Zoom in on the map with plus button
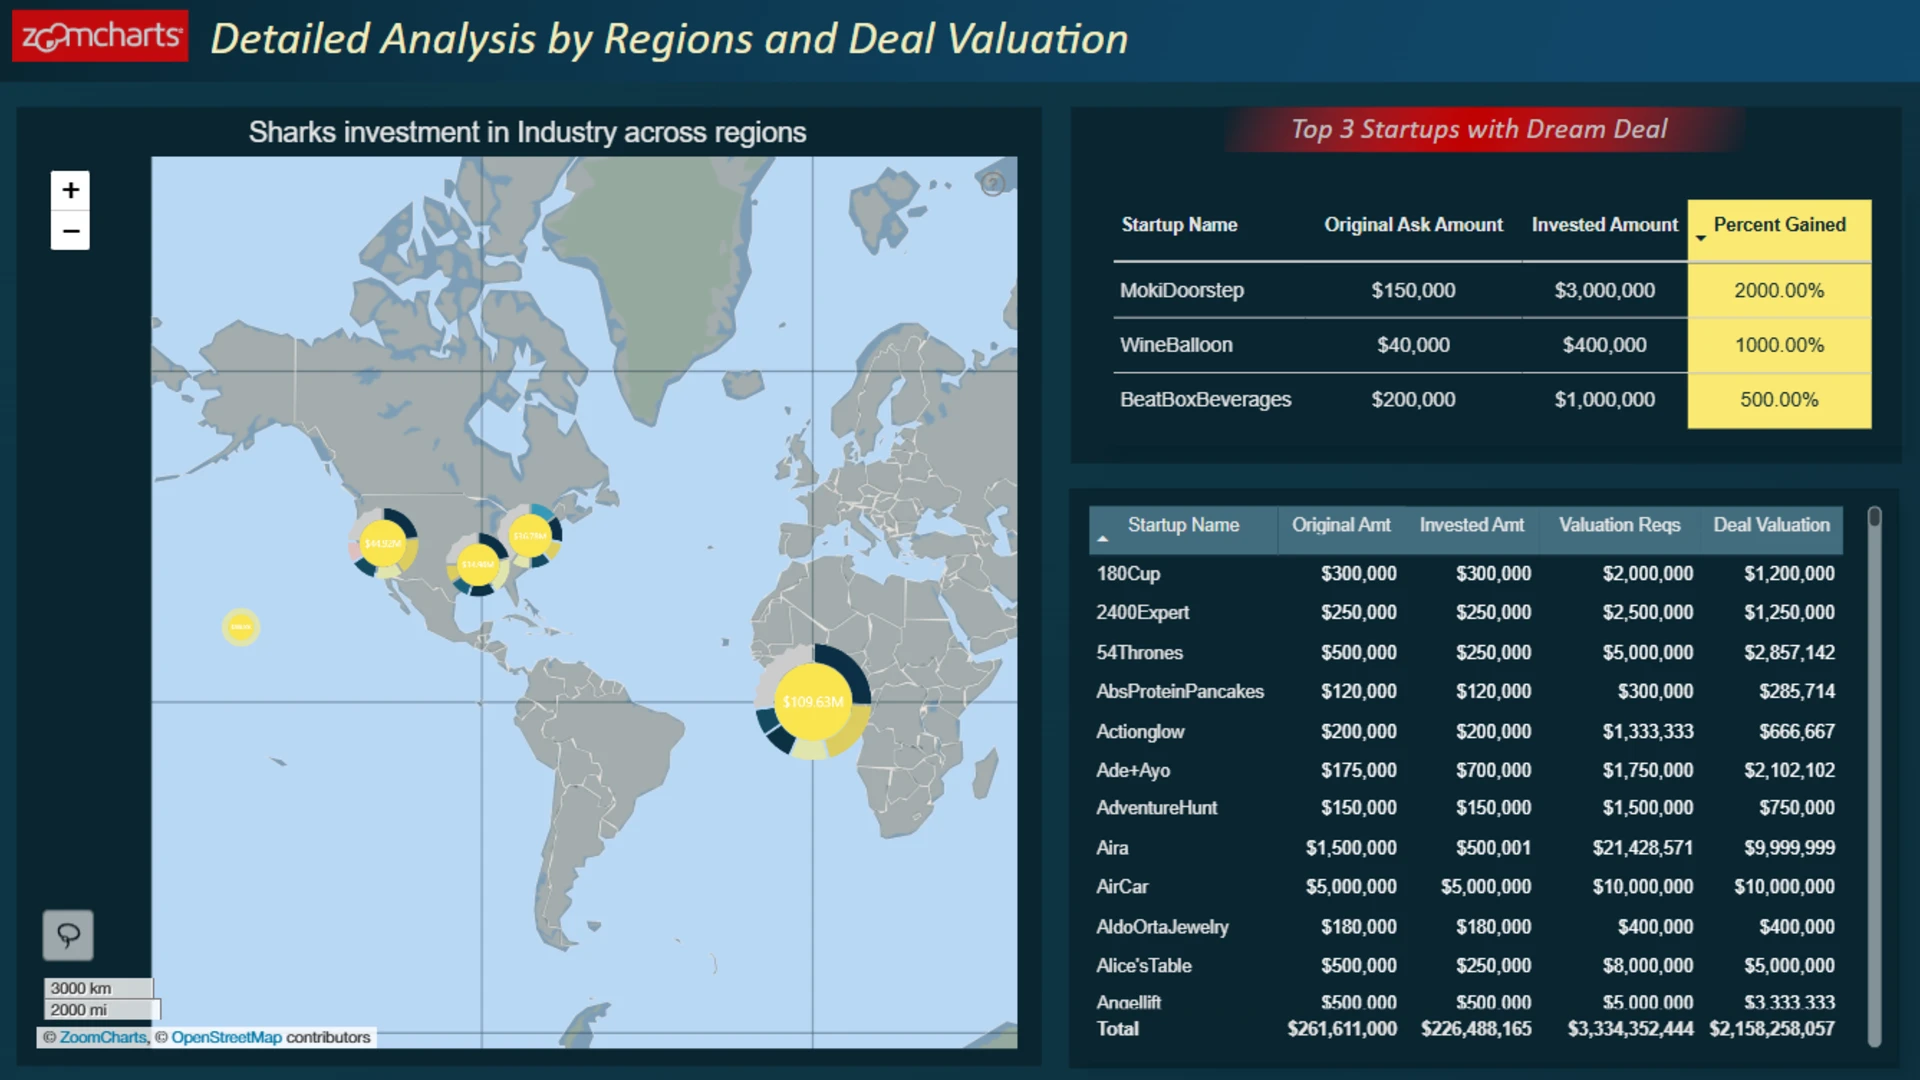This screenshot has width=1920, height=1080. coord(70,190)
